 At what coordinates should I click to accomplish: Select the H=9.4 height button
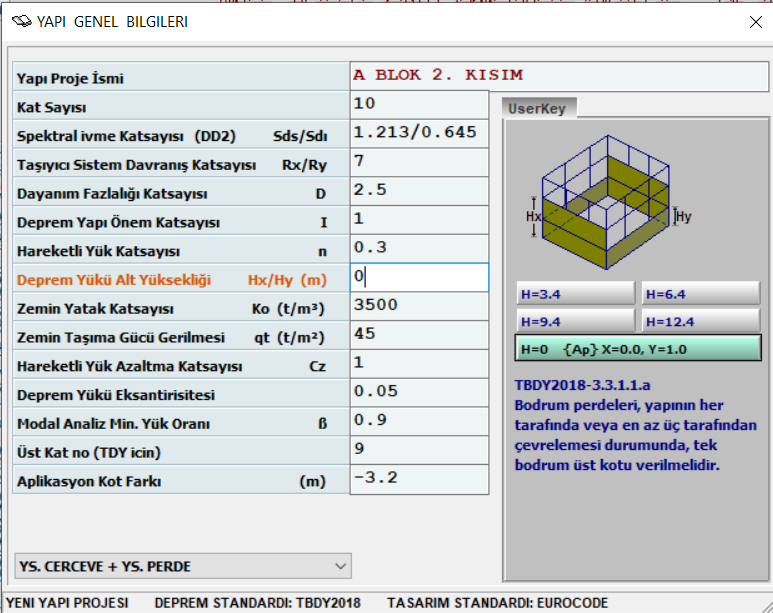click(575, 322)
